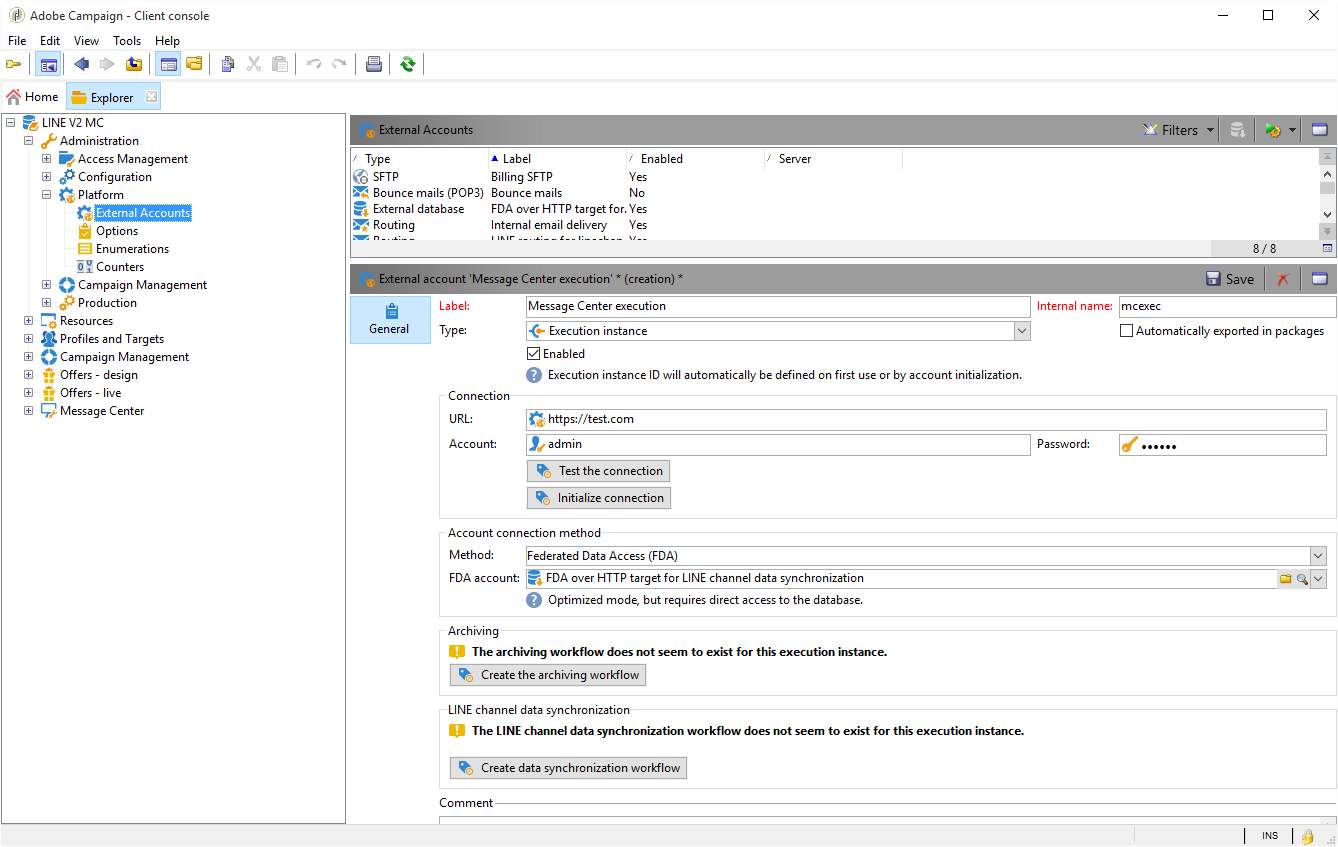Click the Paste clipboard toolbar icon

coord(280,64)
